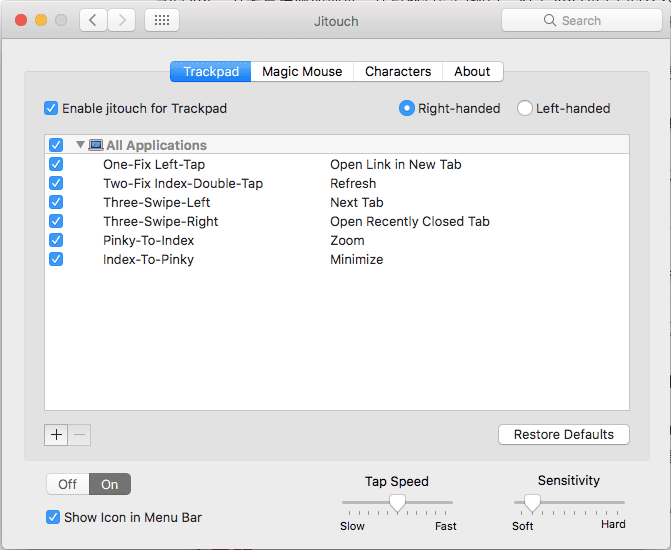Click Open Recently Closed Tab action
671x550 pixels.
point(410,222)
